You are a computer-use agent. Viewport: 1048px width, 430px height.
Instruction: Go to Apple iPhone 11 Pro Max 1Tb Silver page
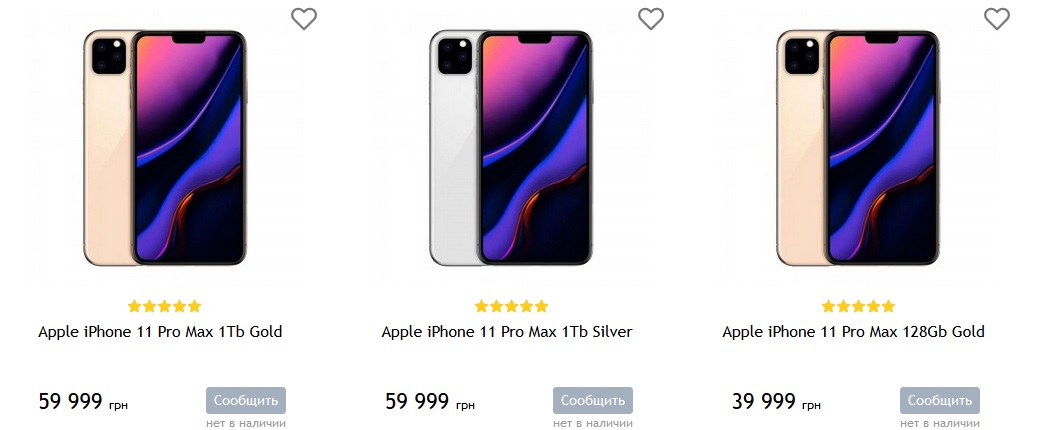pos(507,332)
